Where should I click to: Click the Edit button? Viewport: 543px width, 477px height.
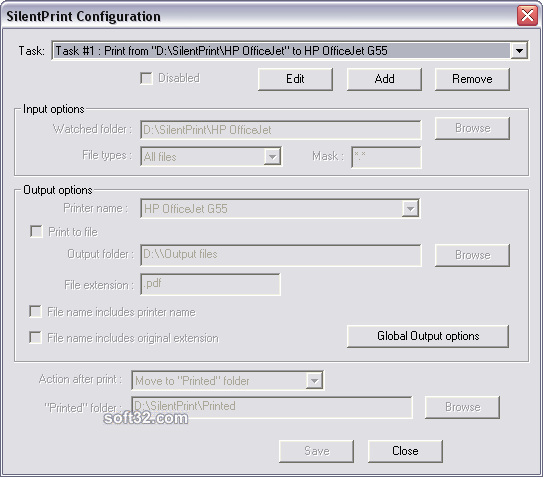pos(295,79)
